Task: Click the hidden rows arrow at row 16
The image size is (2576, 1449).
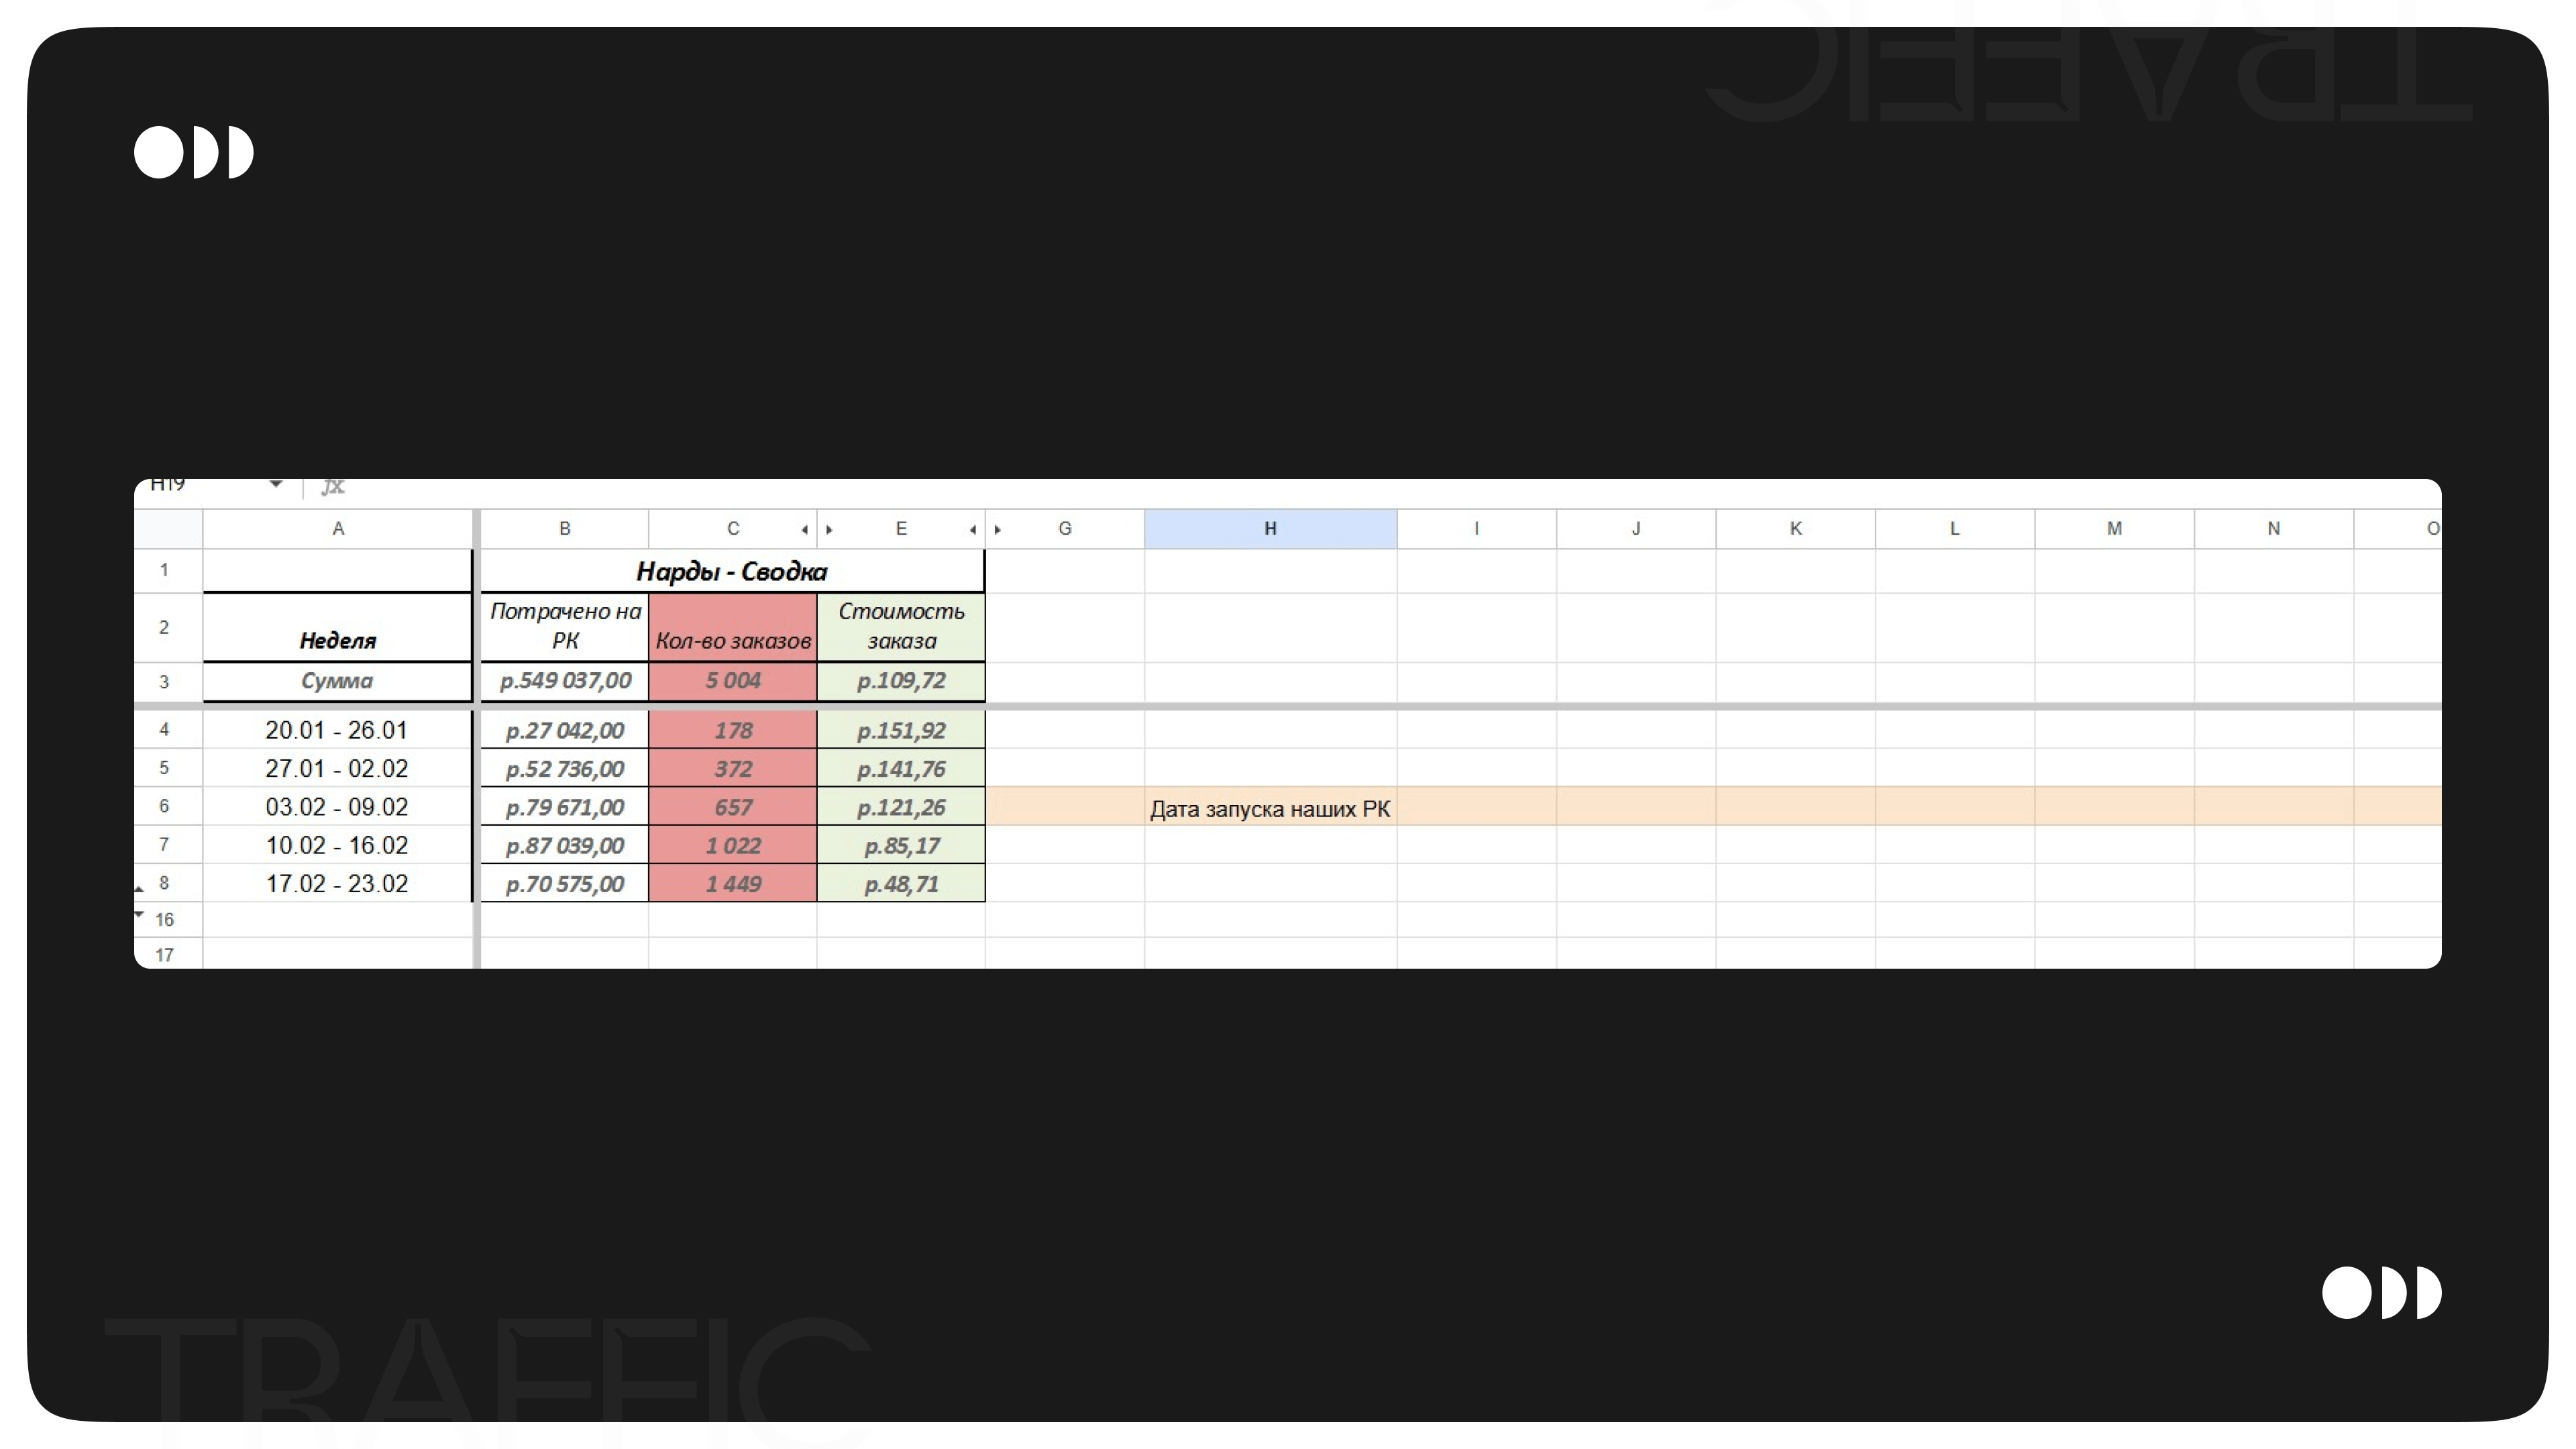Action: [x=140, y=914]
